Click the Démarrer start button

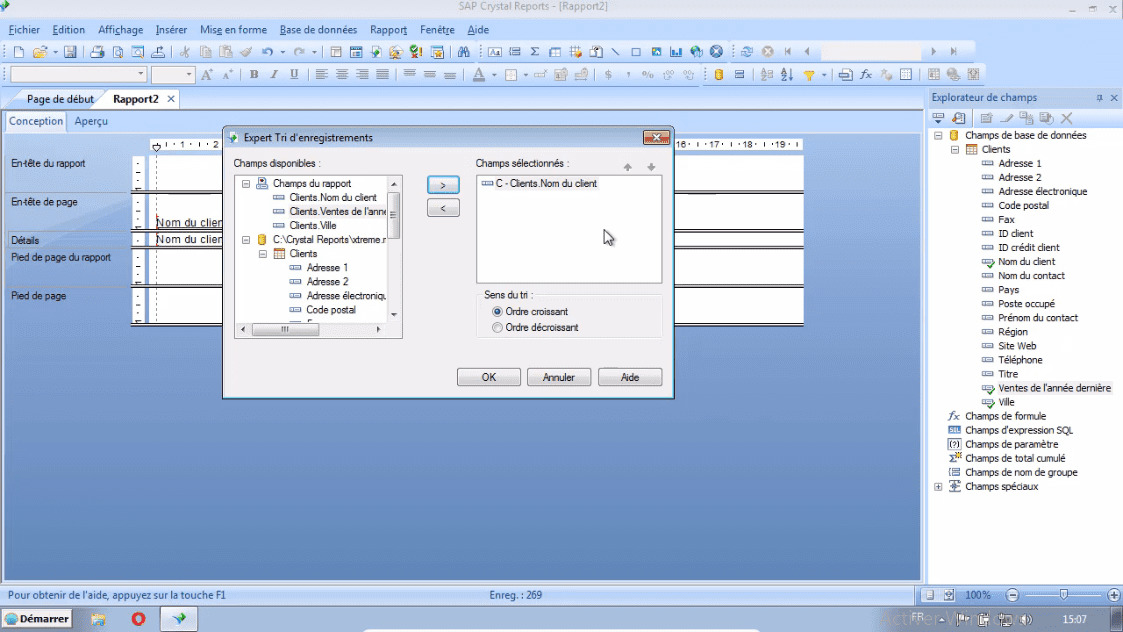tap(37, 619)
